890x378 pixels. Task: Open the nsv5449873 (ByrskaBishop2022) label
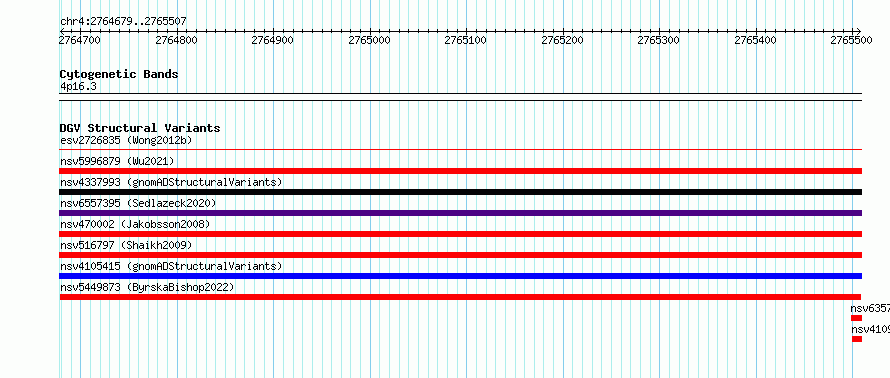[147, 287]
